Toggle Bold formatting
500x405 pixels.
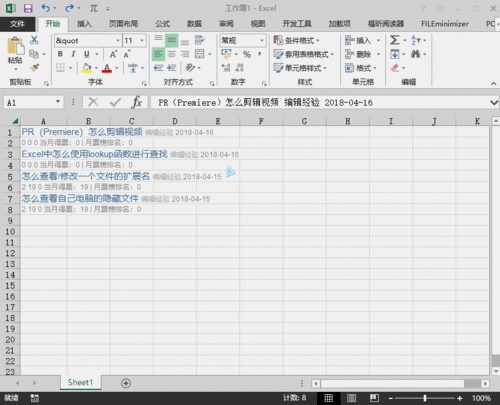tap(60, 54)
